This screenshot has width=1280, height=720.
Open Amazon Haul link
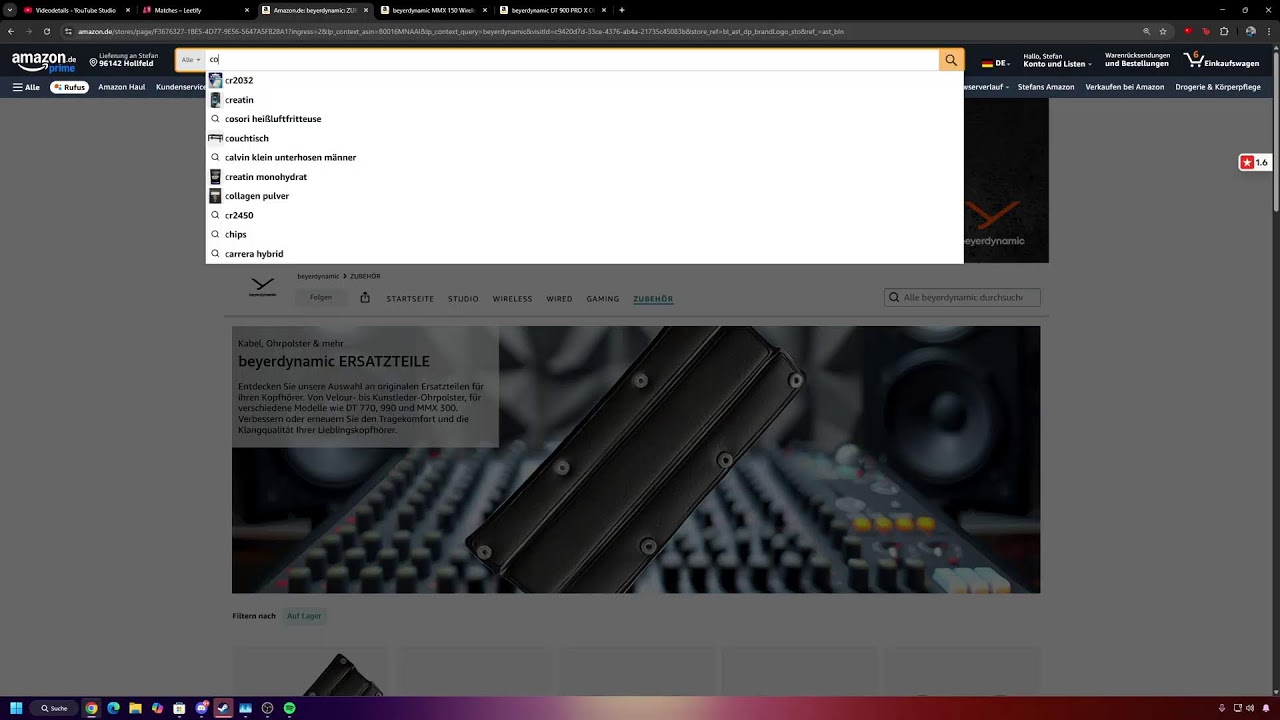pyautogui.click(x=122, y=87)
